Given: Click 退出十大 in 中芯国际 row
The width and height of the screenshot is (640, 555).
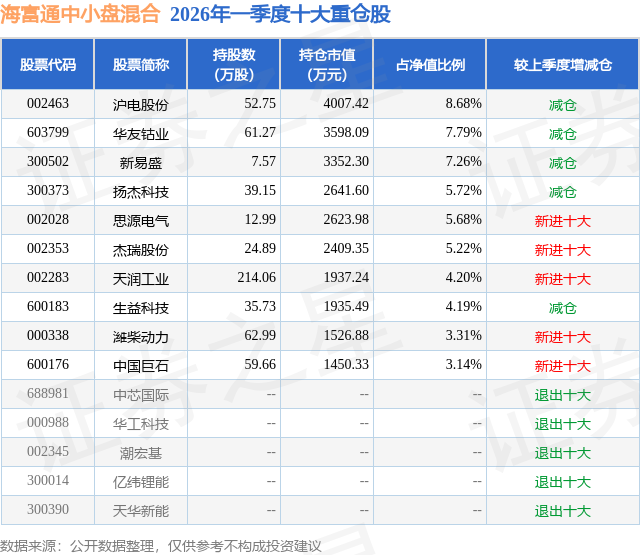Looking at the screenshot, I should point(563,395).
